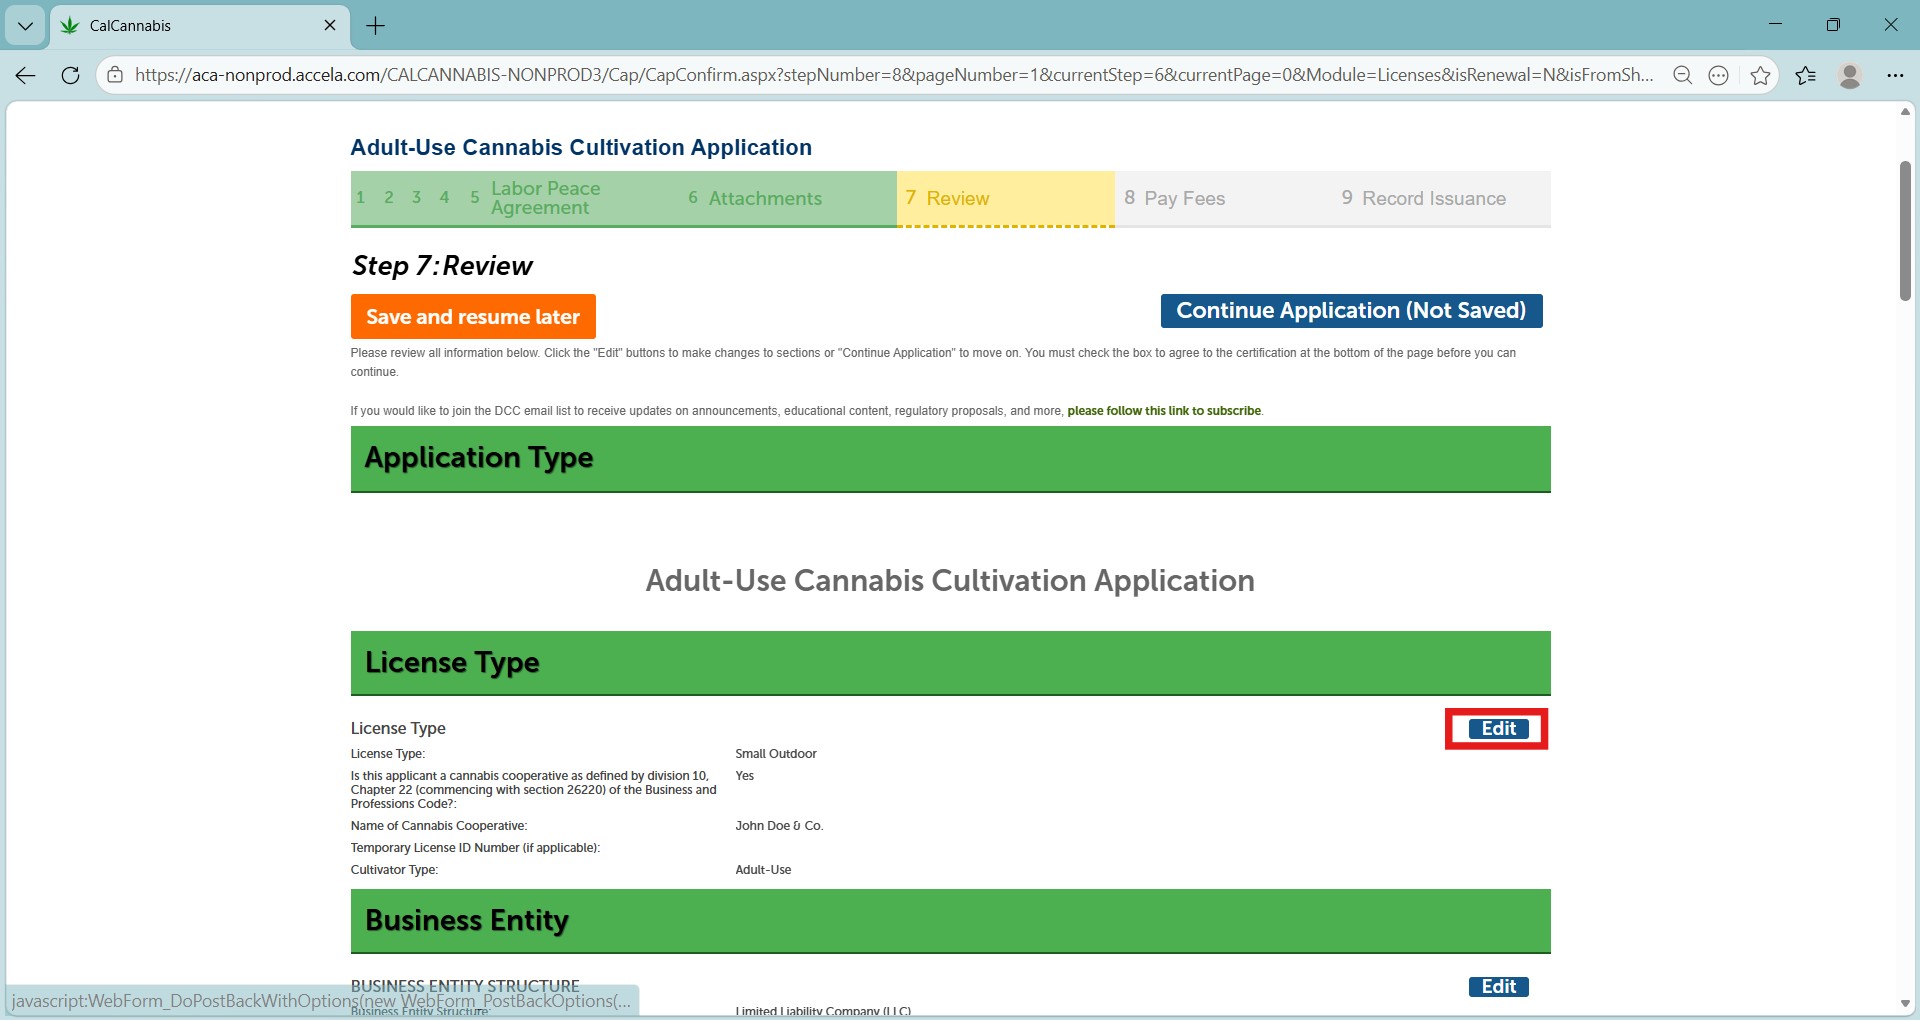This screenshot has width=1920, height=1020.
Task: Click the 'John Doe & Co.' value
Action: tap(779, 826)
